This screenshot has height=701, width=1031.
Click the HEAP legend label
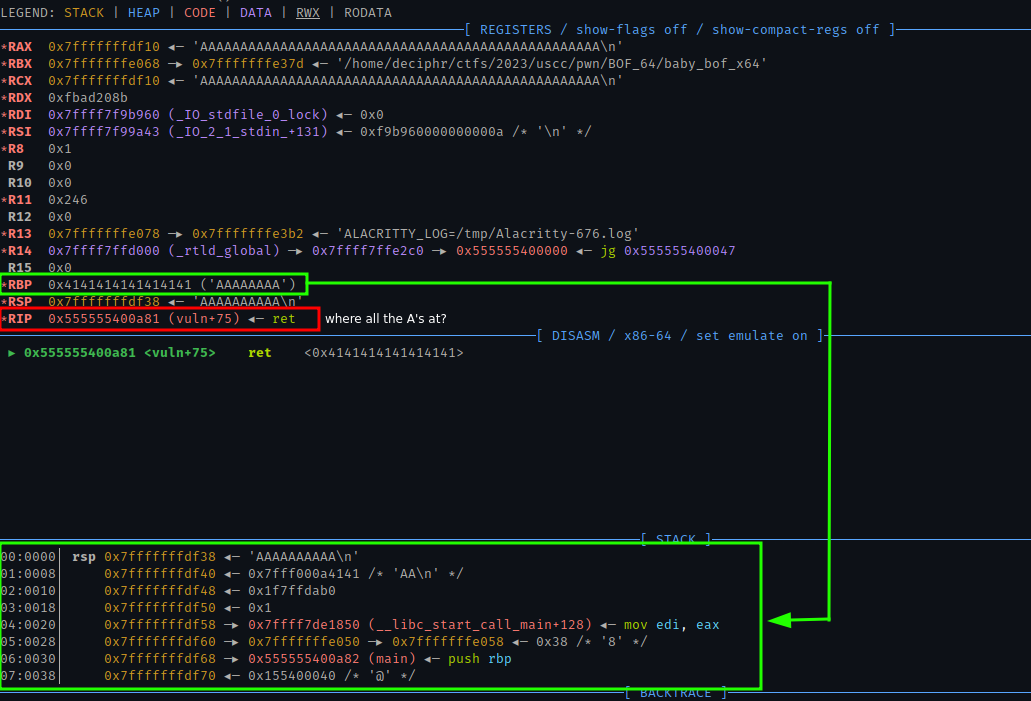pyautogui.click(x=144, y=12)
